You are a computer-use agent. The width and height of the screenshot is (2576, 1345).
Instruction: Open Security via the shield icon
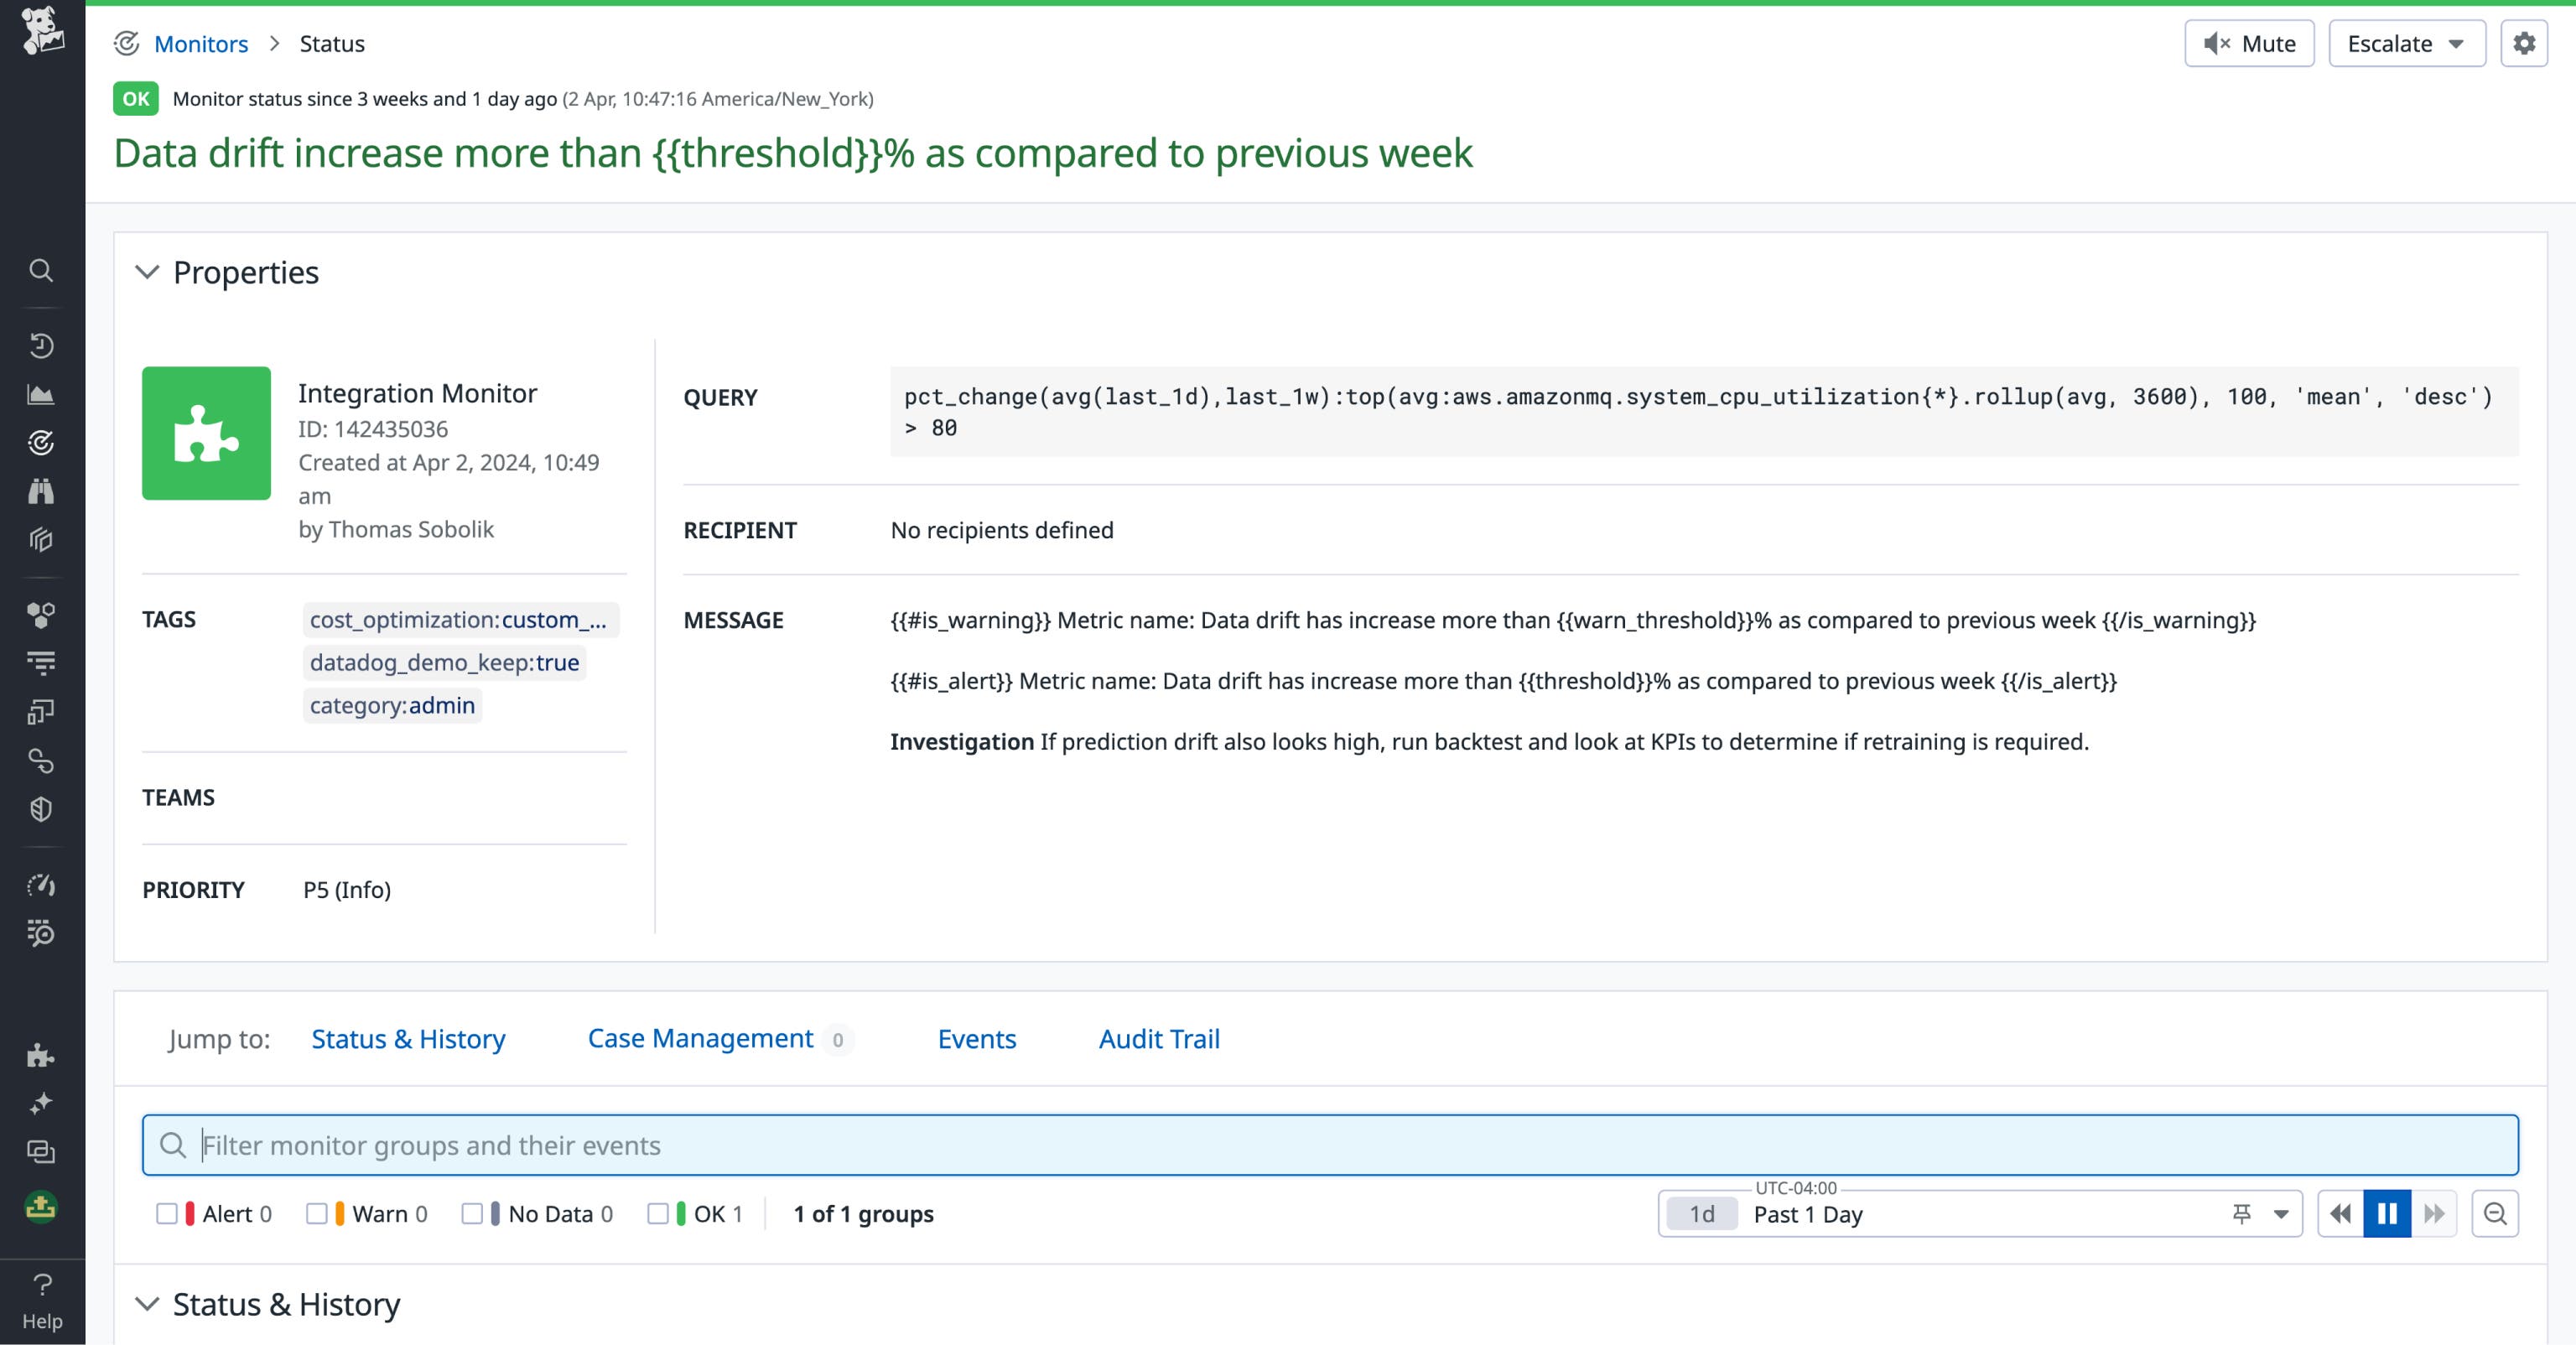tap(42, 809)
